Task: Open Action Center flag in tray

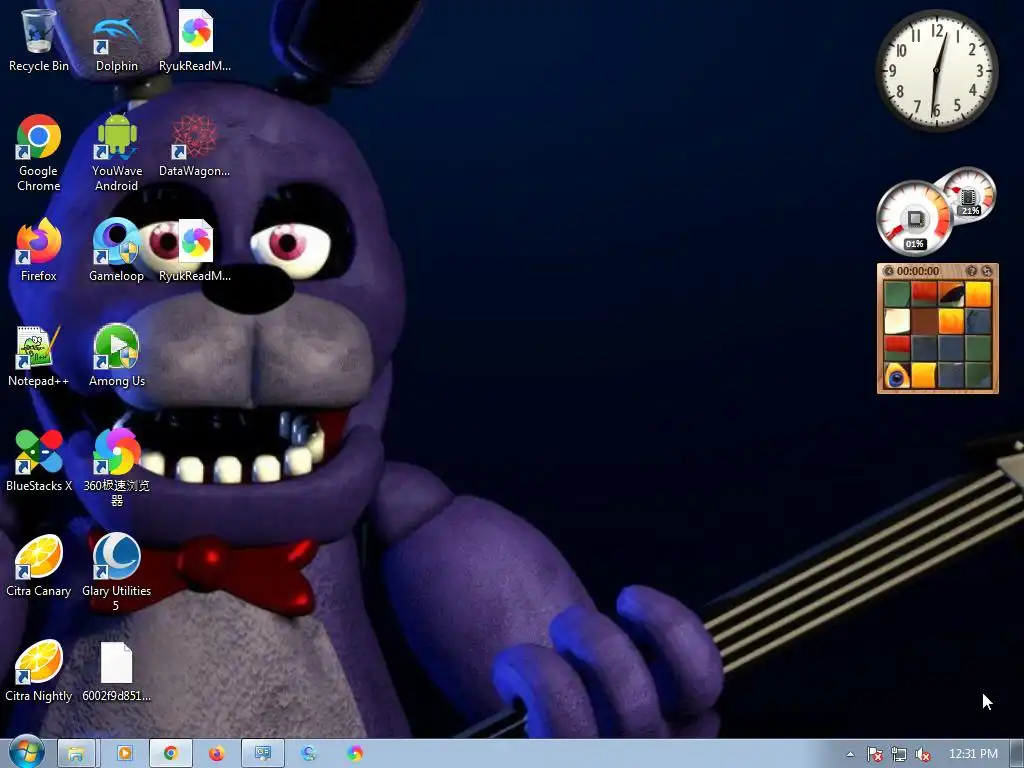Action: pyautogui.click(x=874, y=754)
